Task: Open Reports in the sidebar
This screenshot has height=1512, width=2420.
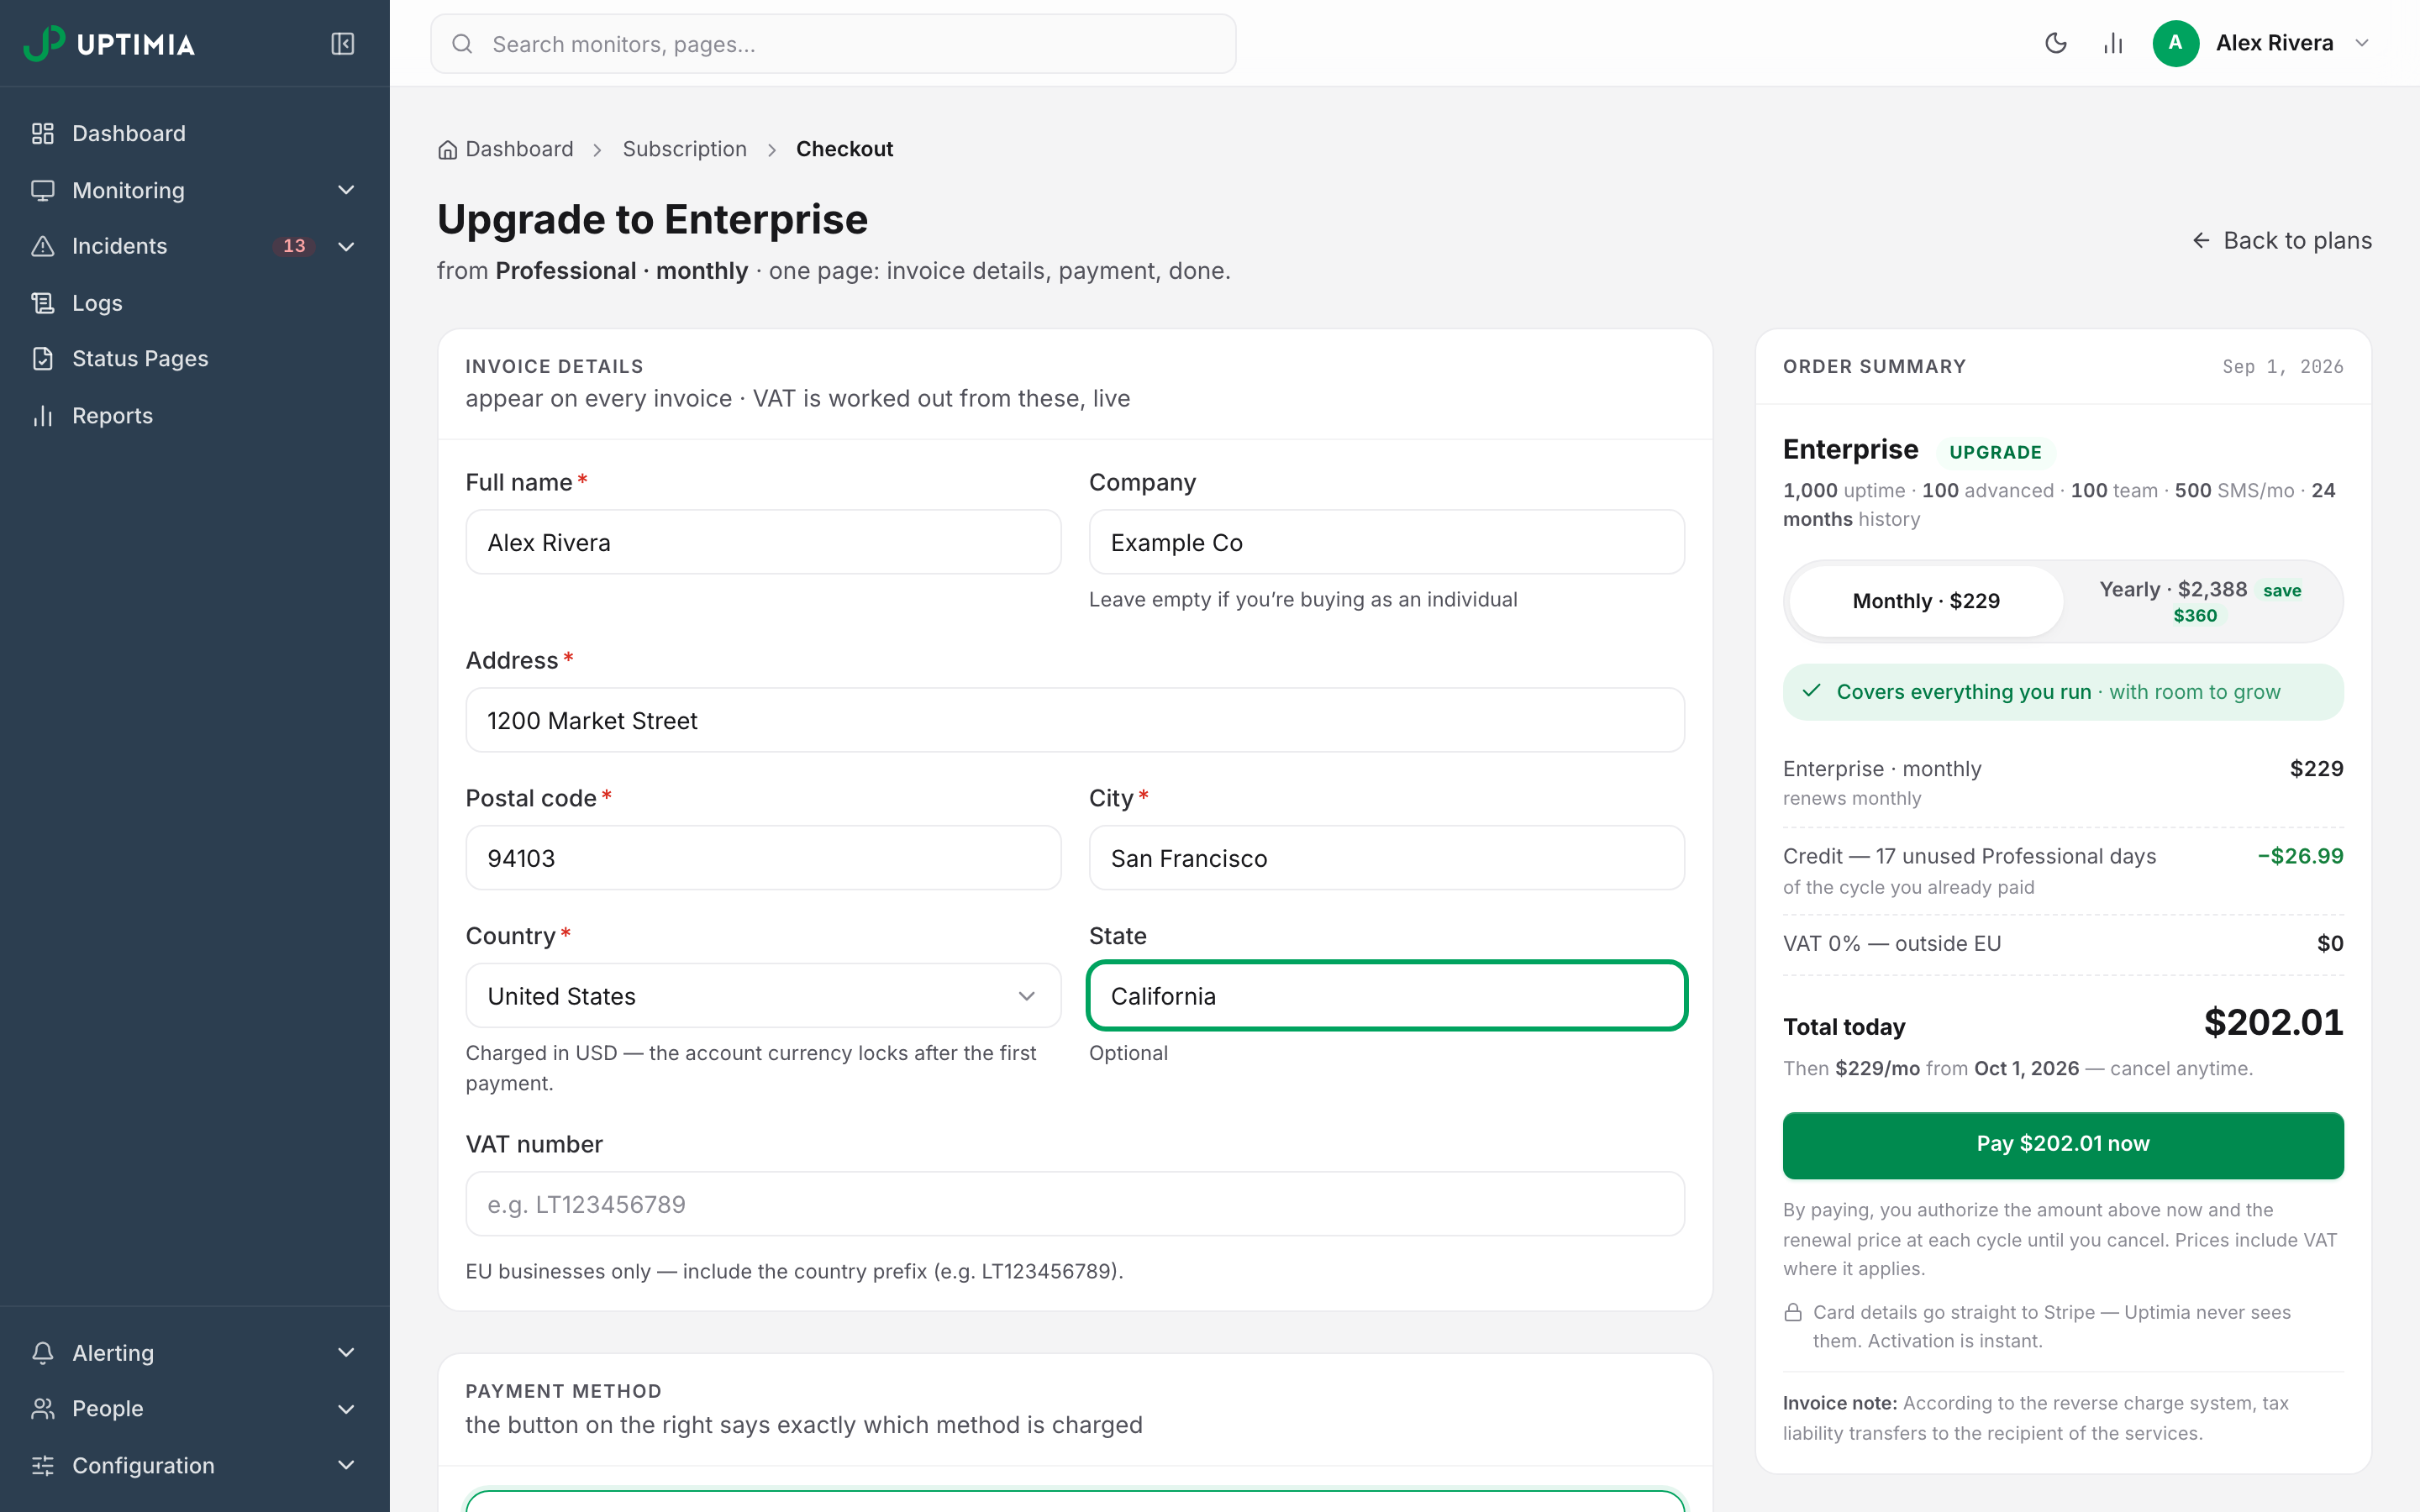Action: click(x=195, y=416)
